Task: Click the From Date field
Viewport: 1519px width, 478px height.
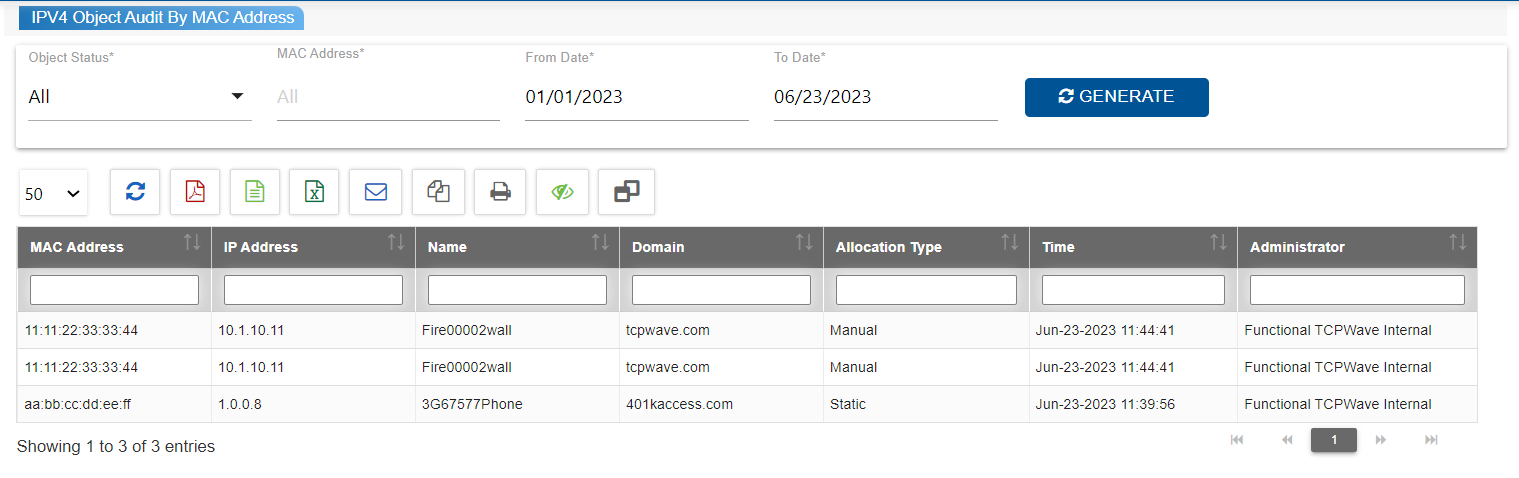Action: (636, 97)
